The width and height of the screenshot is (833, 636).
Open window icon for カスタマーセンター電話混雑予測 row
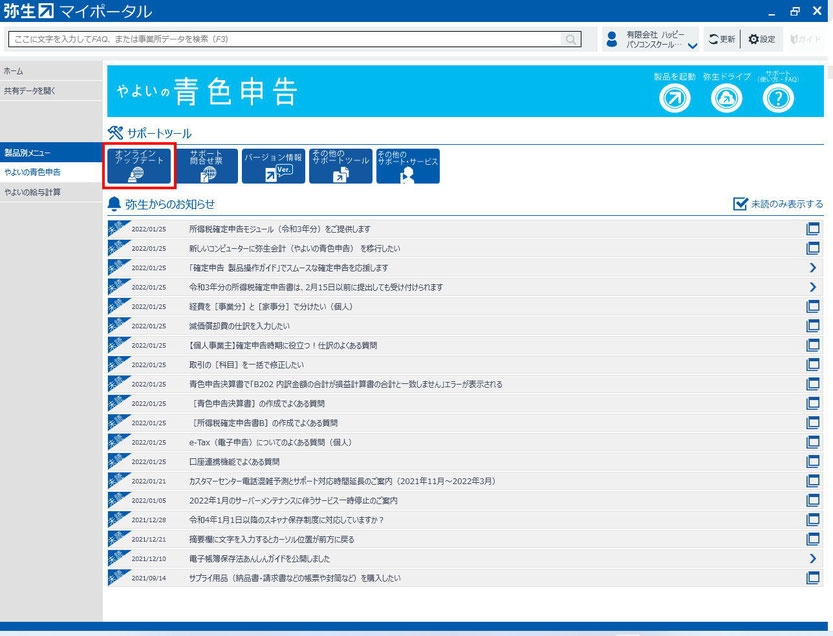coord(812,481)
